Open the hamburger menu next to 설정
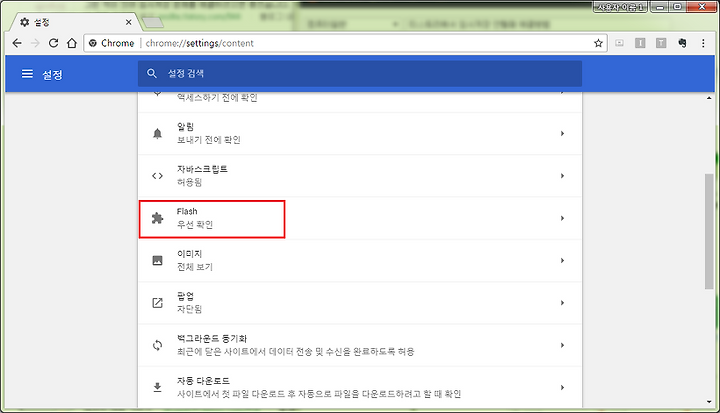 (28, 74)
